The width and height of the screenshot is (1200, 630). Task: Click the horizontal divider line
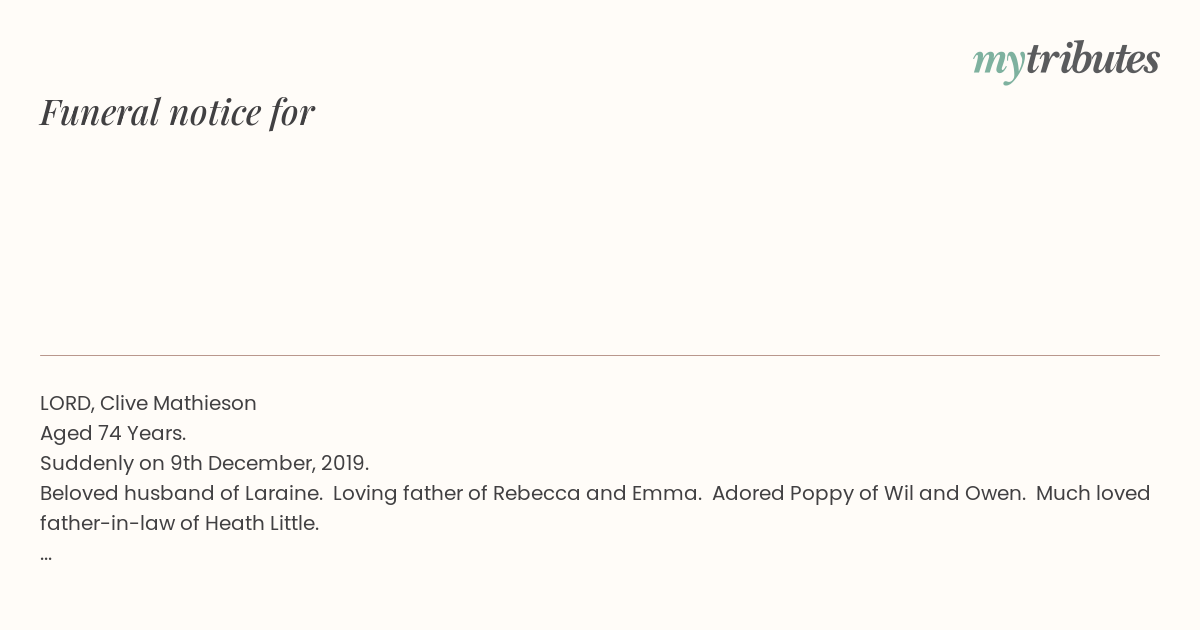(x=600, y=355)
